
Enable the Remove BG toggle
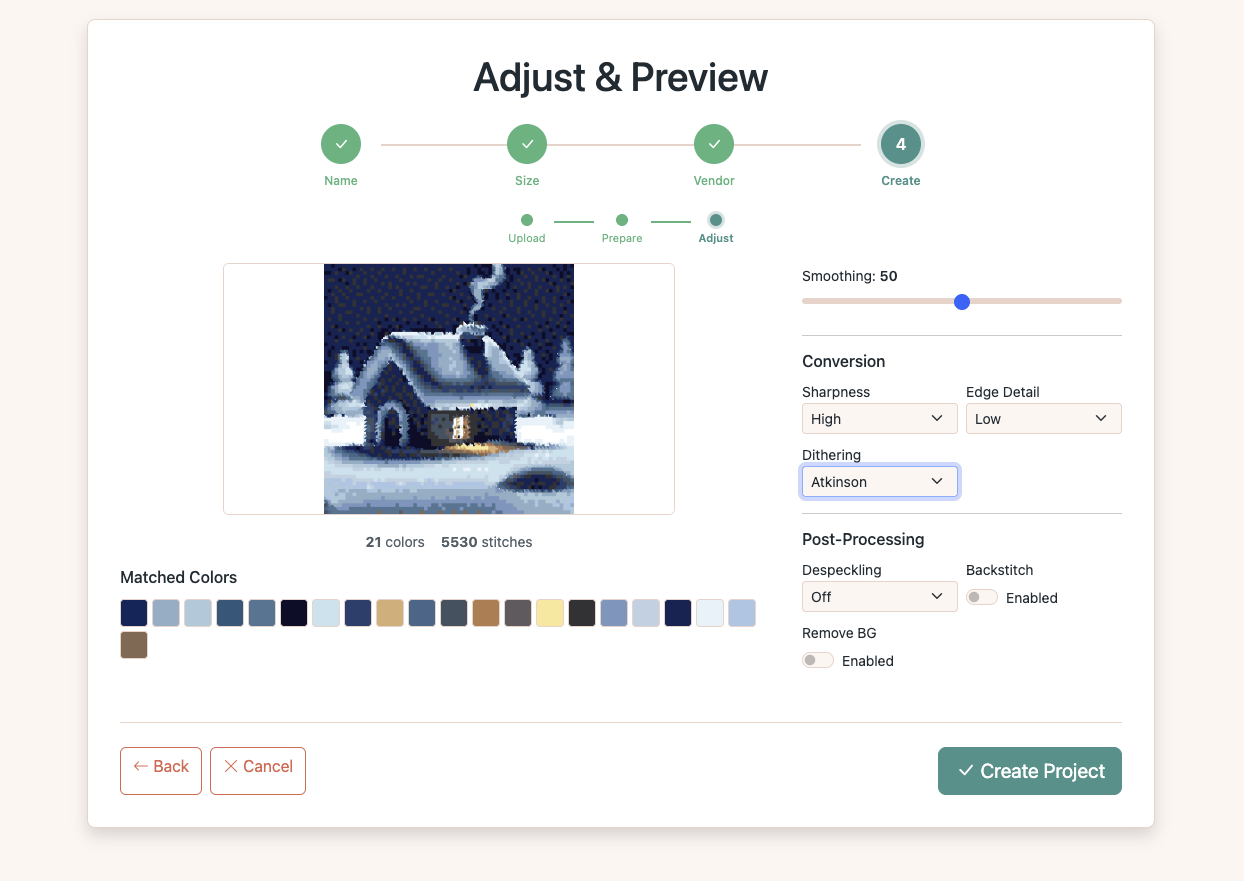pos(817,660)
